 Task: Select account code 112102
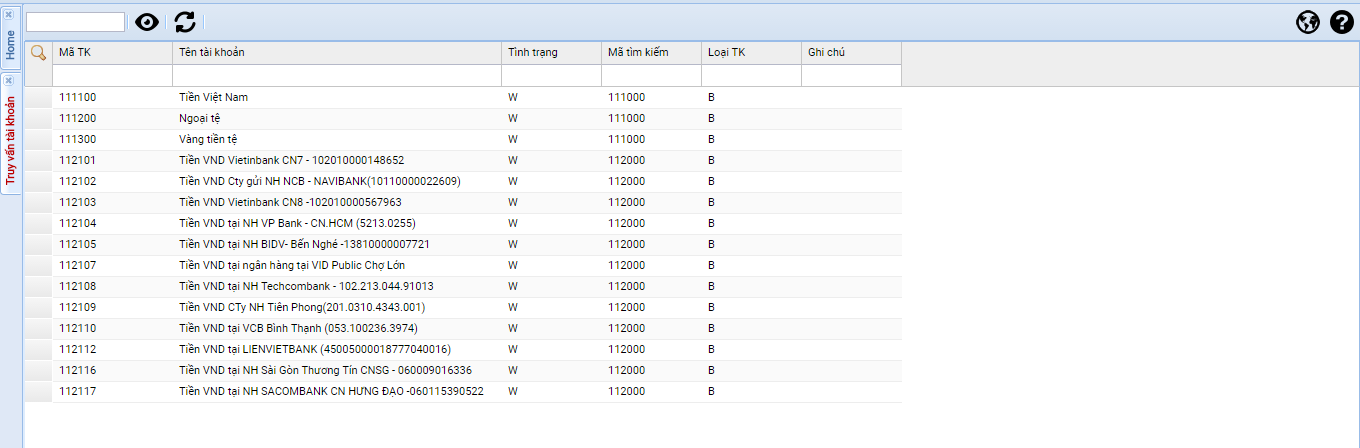(x=78, y=181)
